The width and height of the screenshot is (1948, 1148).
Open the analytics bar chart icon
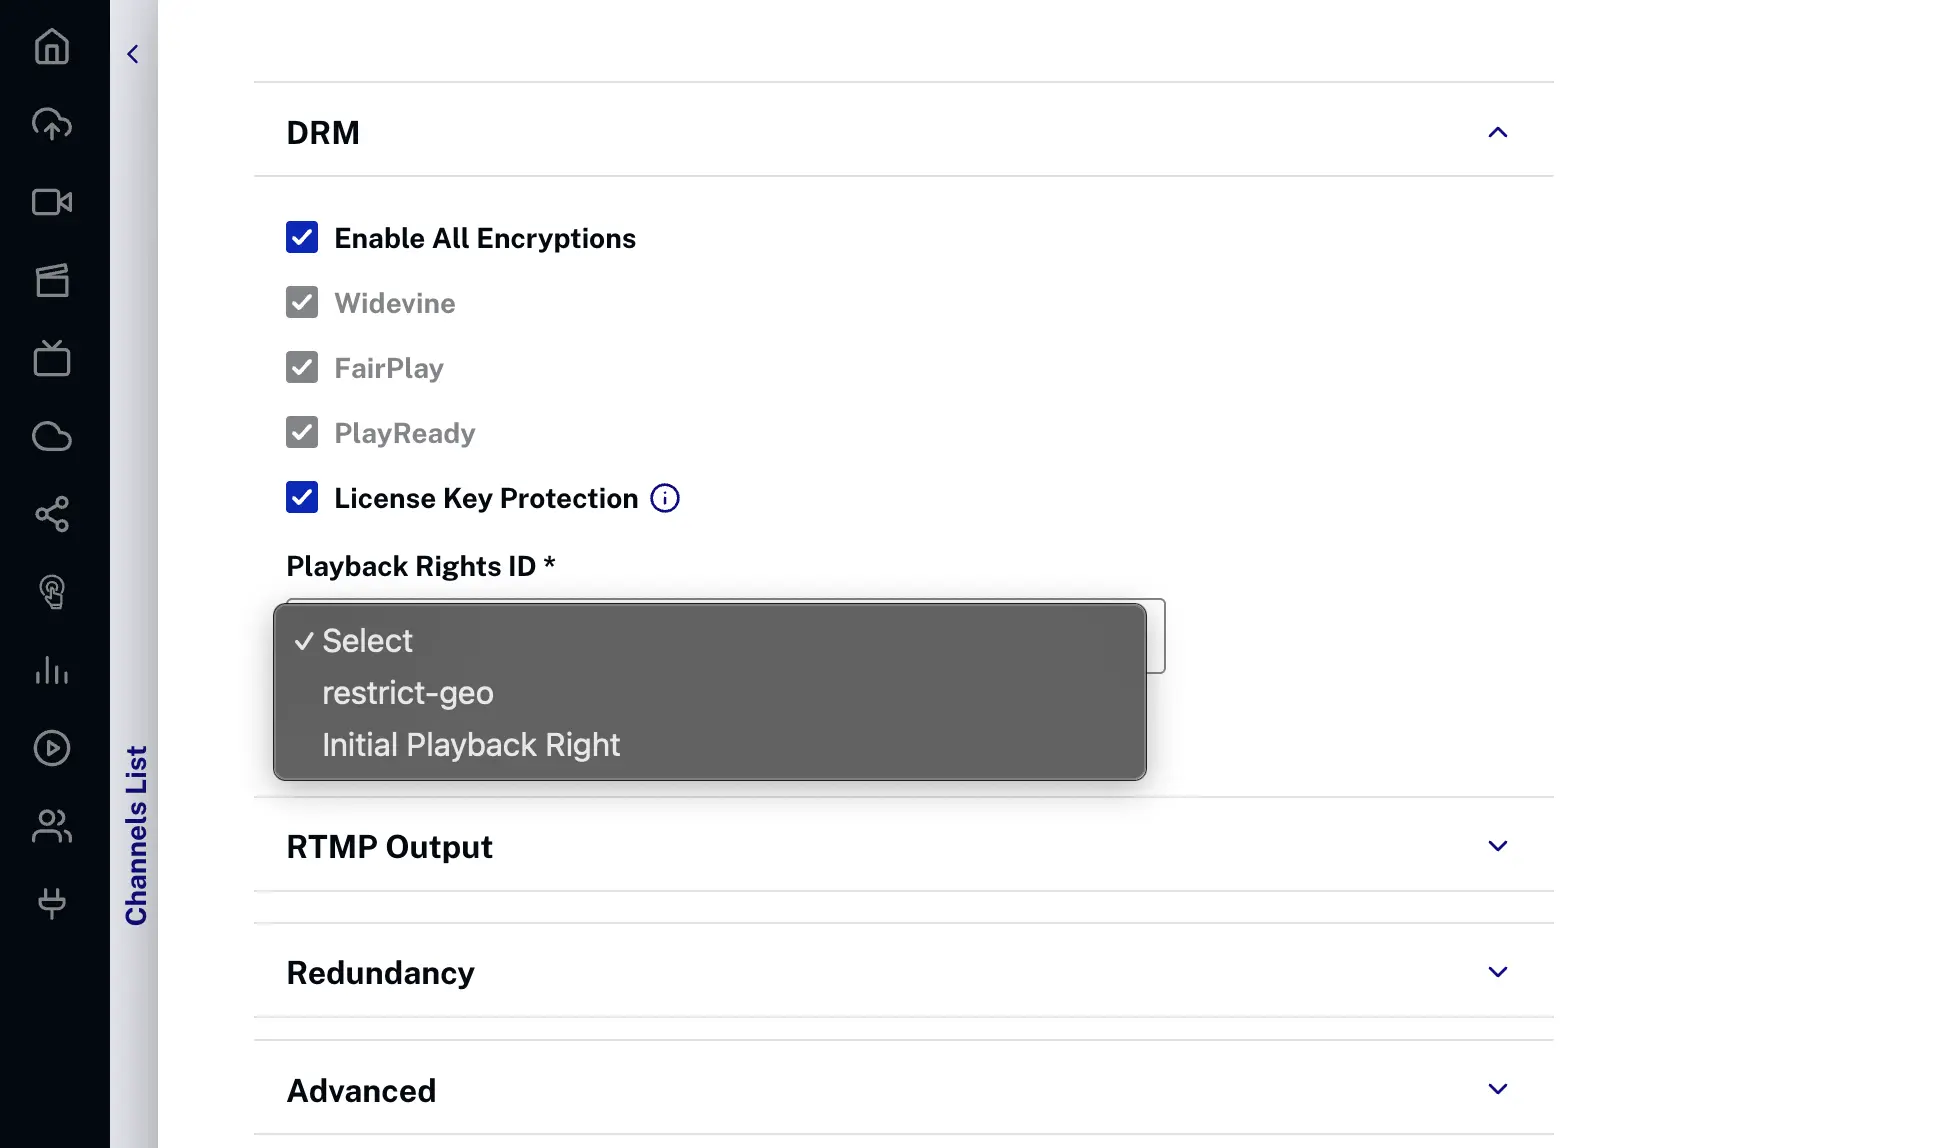(51, 670)
